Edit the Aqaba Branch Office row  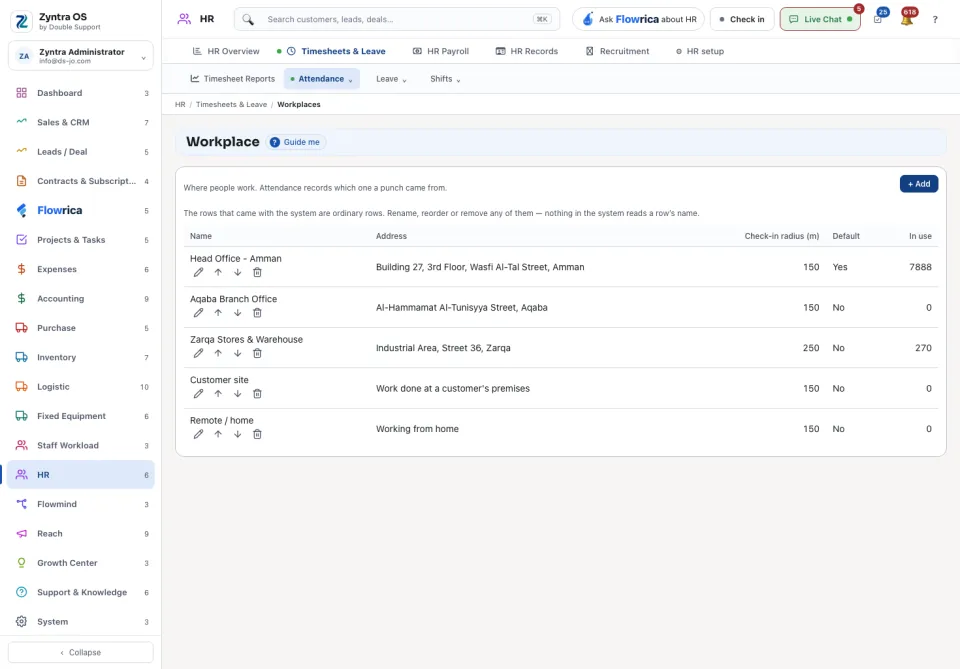(198, 313)
